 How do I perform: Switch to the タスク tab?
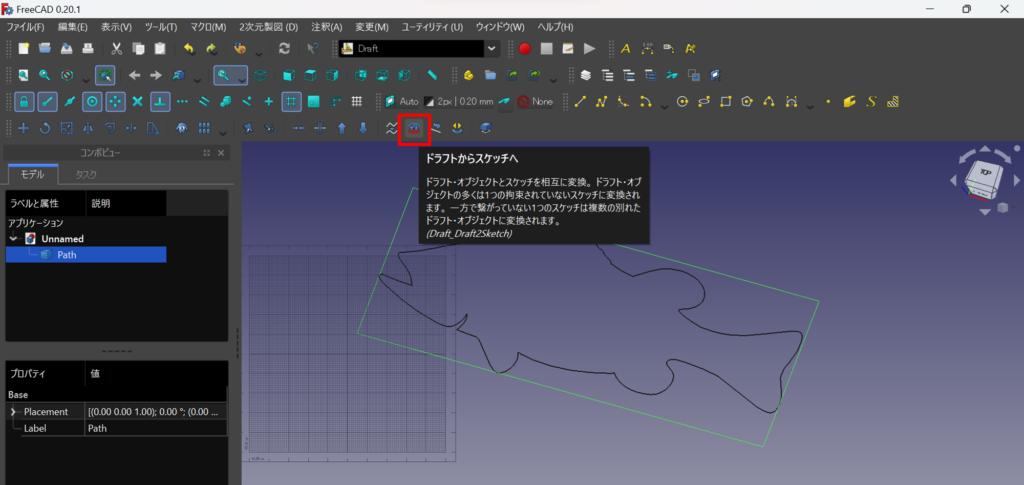point(86,175)
